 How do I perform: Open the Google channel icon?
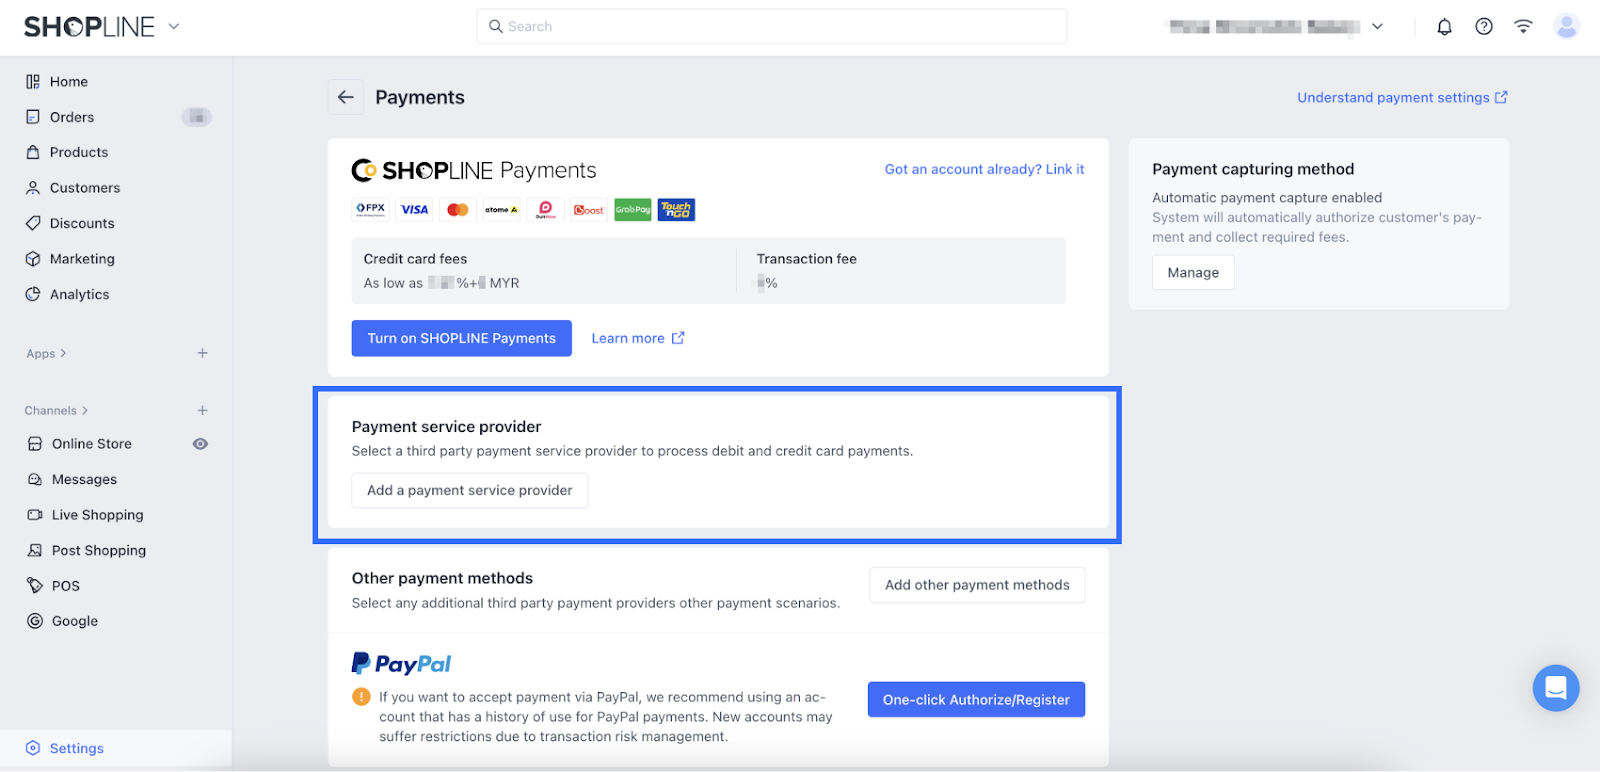click(35, 621)
